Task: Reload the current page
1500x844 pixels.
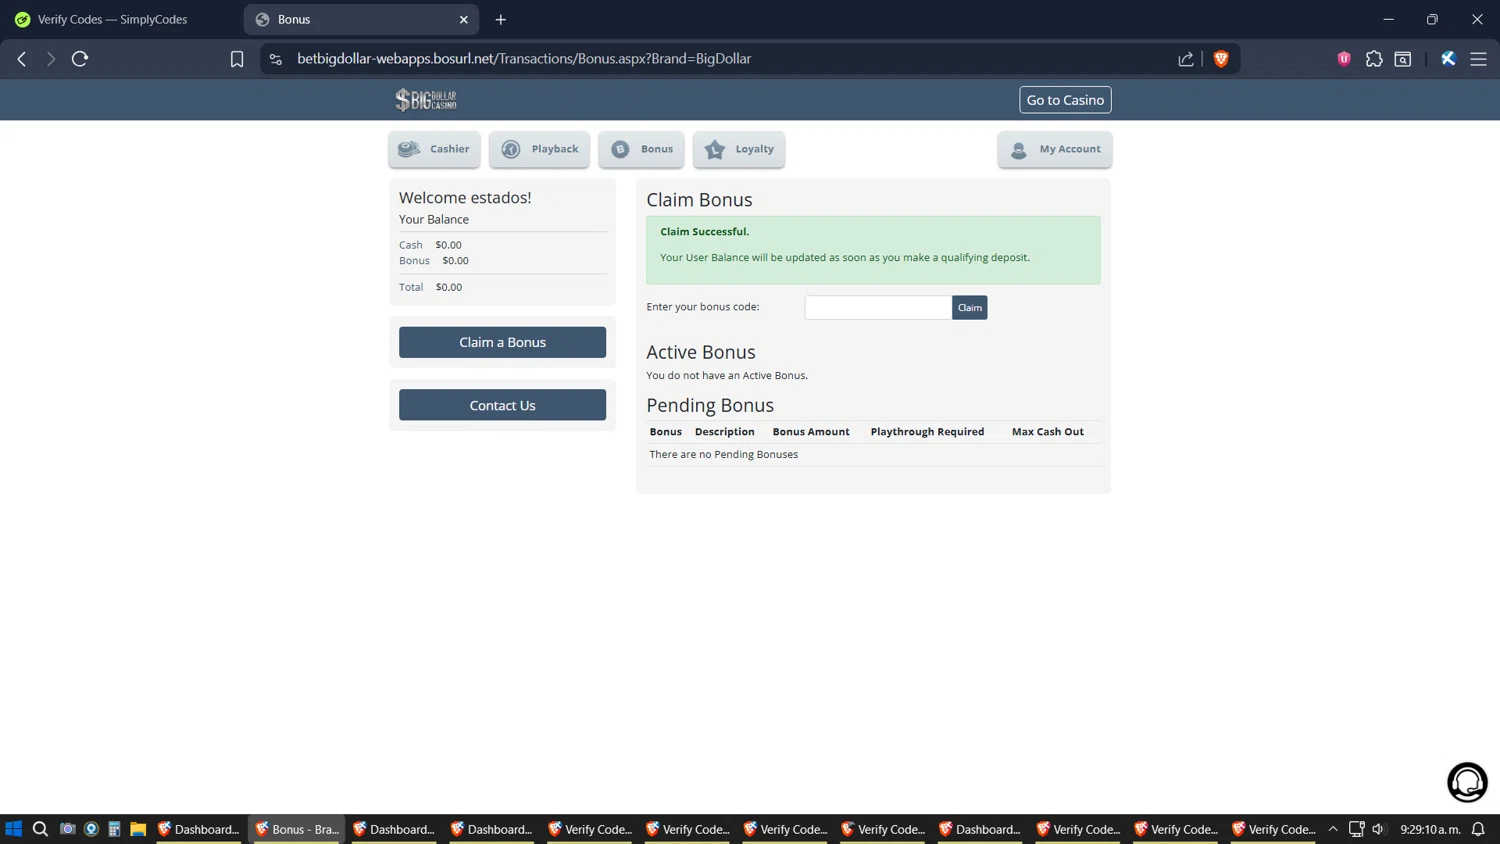Action: 80,59
